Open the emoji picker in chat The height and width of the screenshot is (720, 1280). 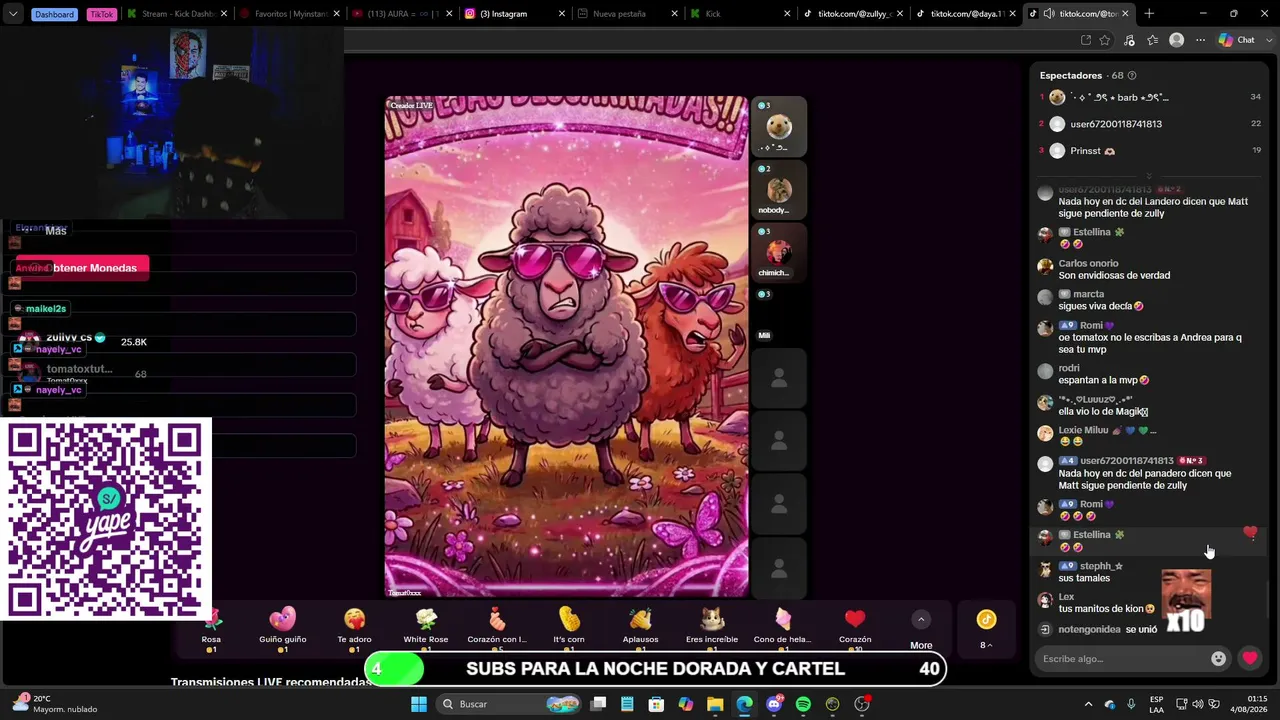click(1218, 658)
